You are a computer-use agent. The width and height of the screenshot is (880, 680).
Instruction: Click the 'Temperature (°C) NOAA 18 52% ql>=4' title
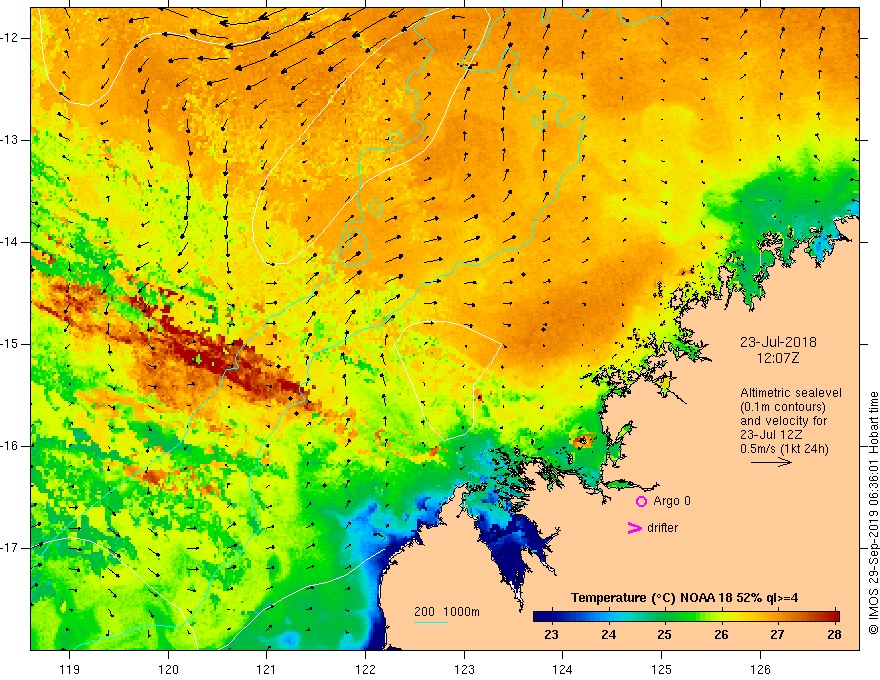click(684, 598)
